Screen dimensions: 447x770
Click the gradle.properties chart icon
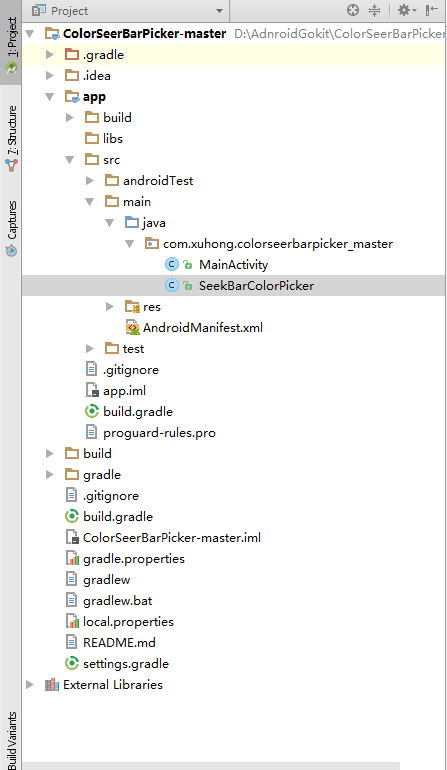pos(72,558)
